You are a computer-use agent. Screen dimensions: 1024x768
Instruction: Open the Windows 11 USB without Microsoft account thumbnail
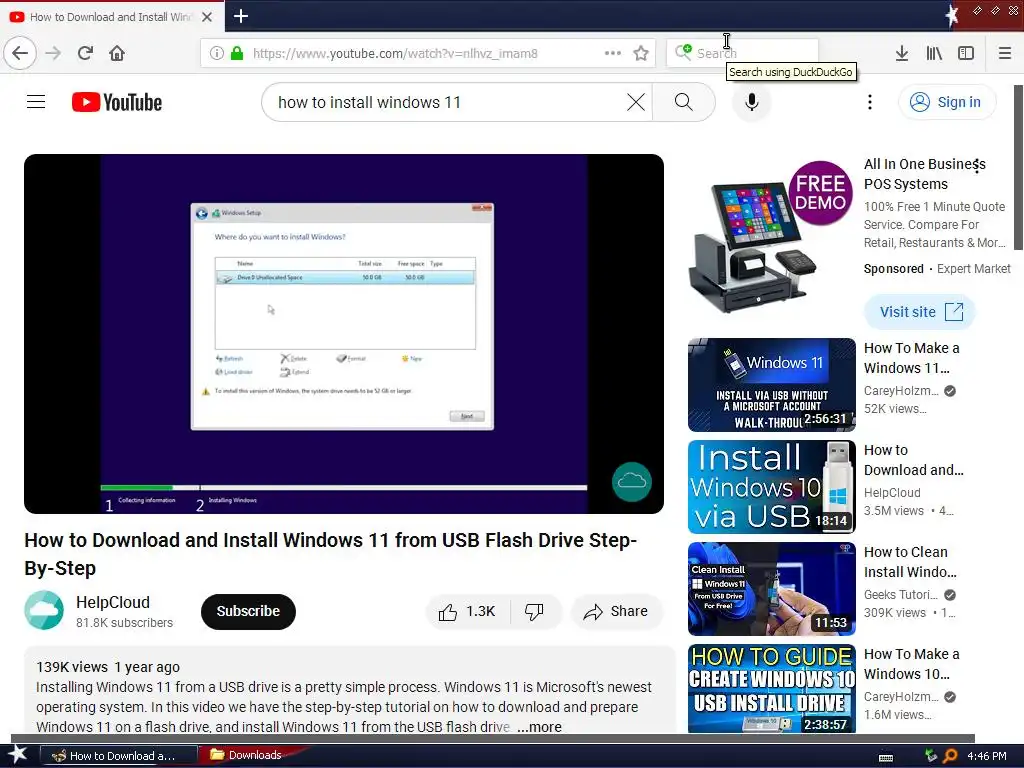coord(771,385)
